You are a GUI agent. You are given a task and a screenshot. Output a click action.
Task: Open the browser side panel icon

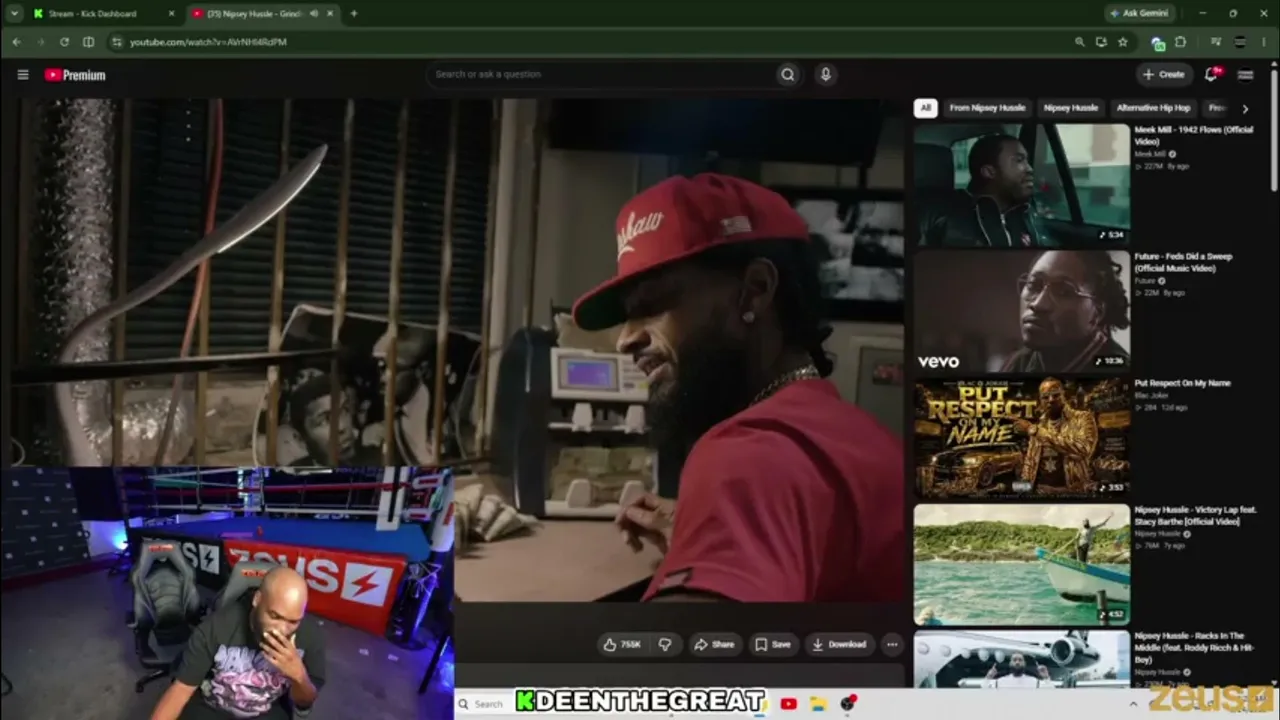pyautogui.click(x=88, y=42)
